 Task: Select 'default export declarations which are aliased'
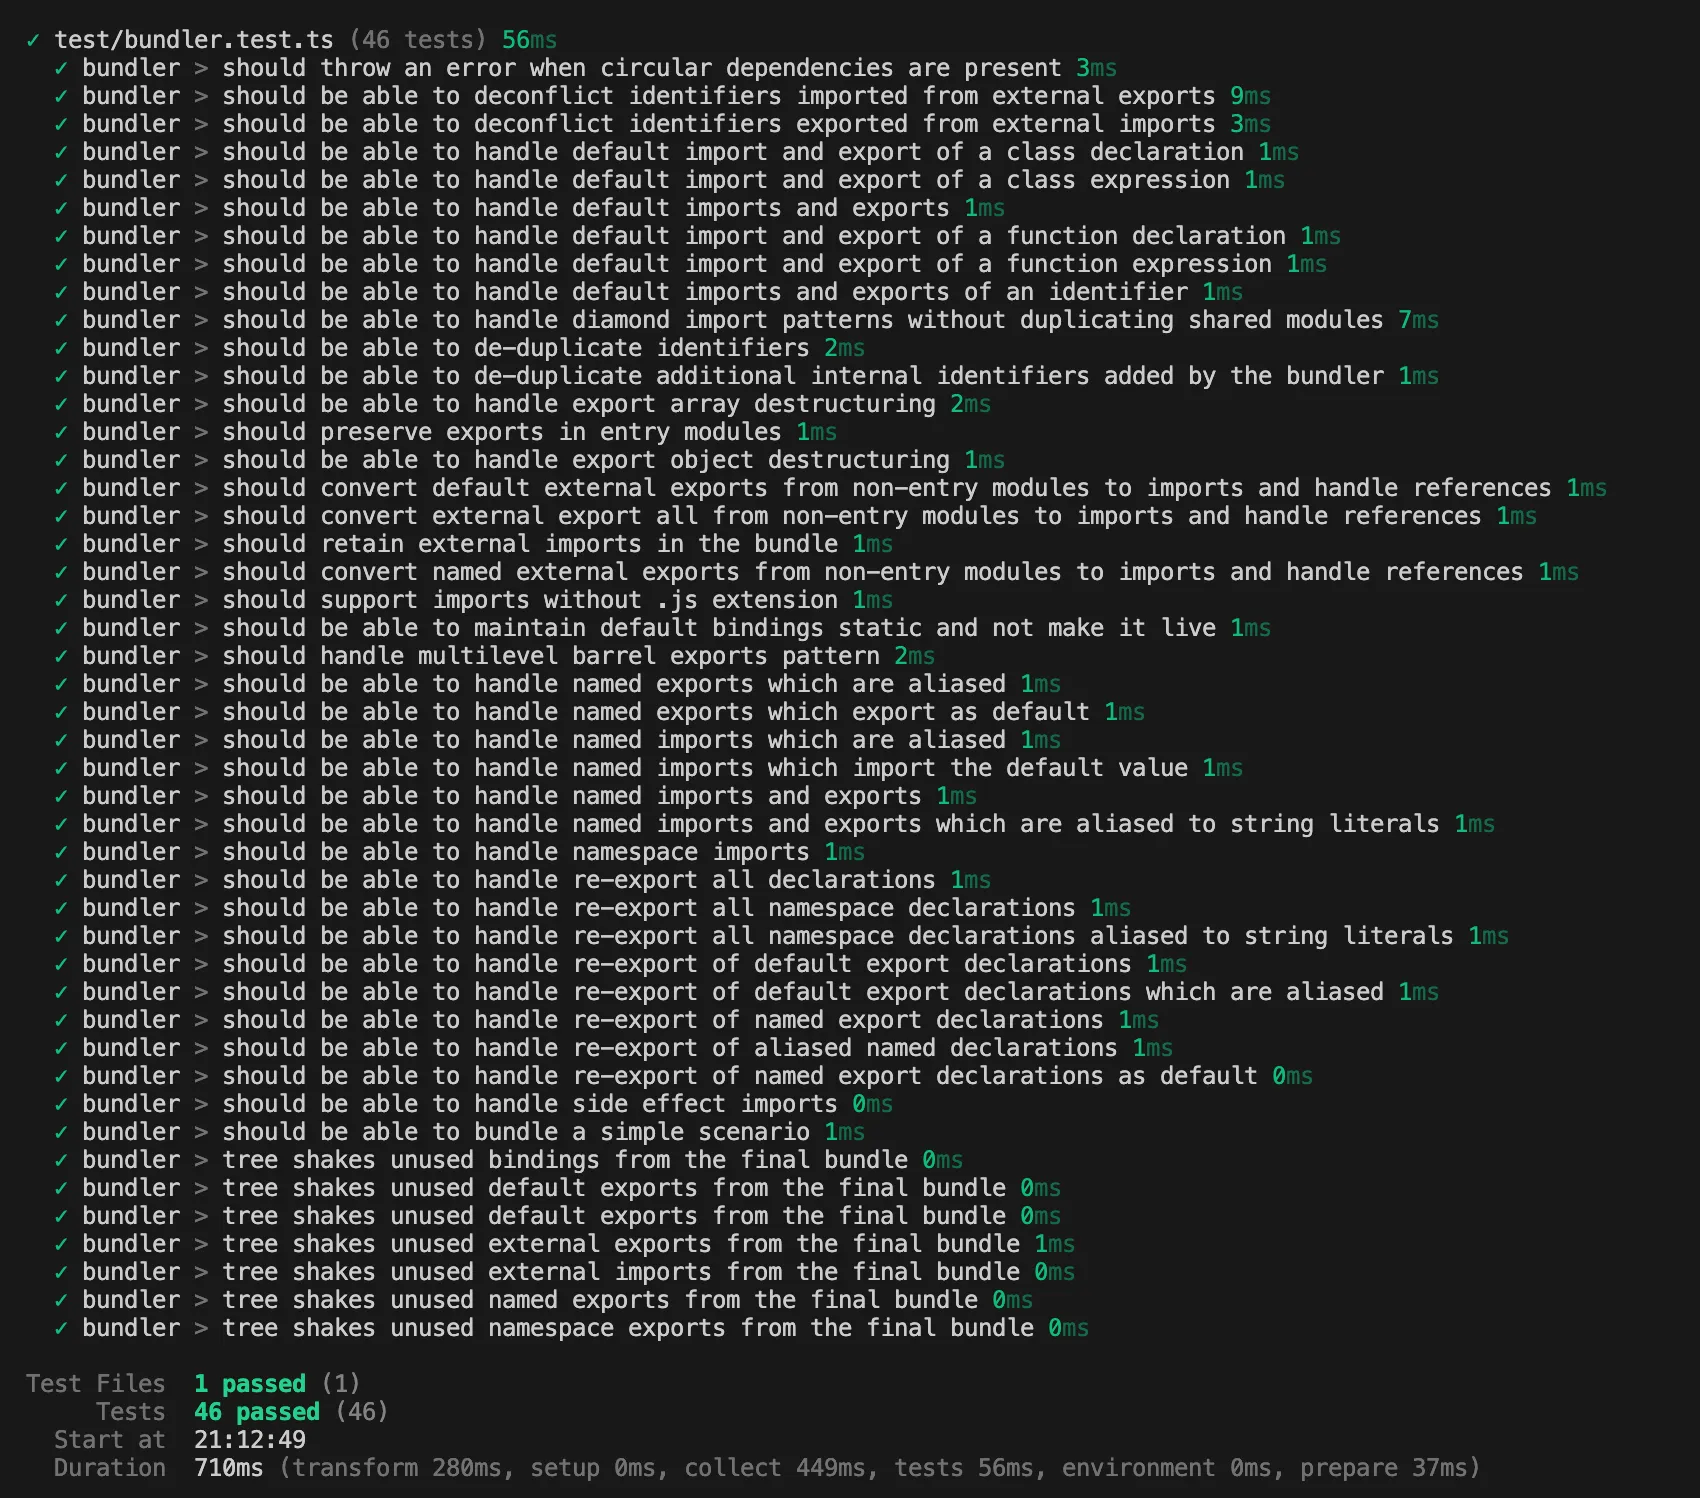(746, 992)
